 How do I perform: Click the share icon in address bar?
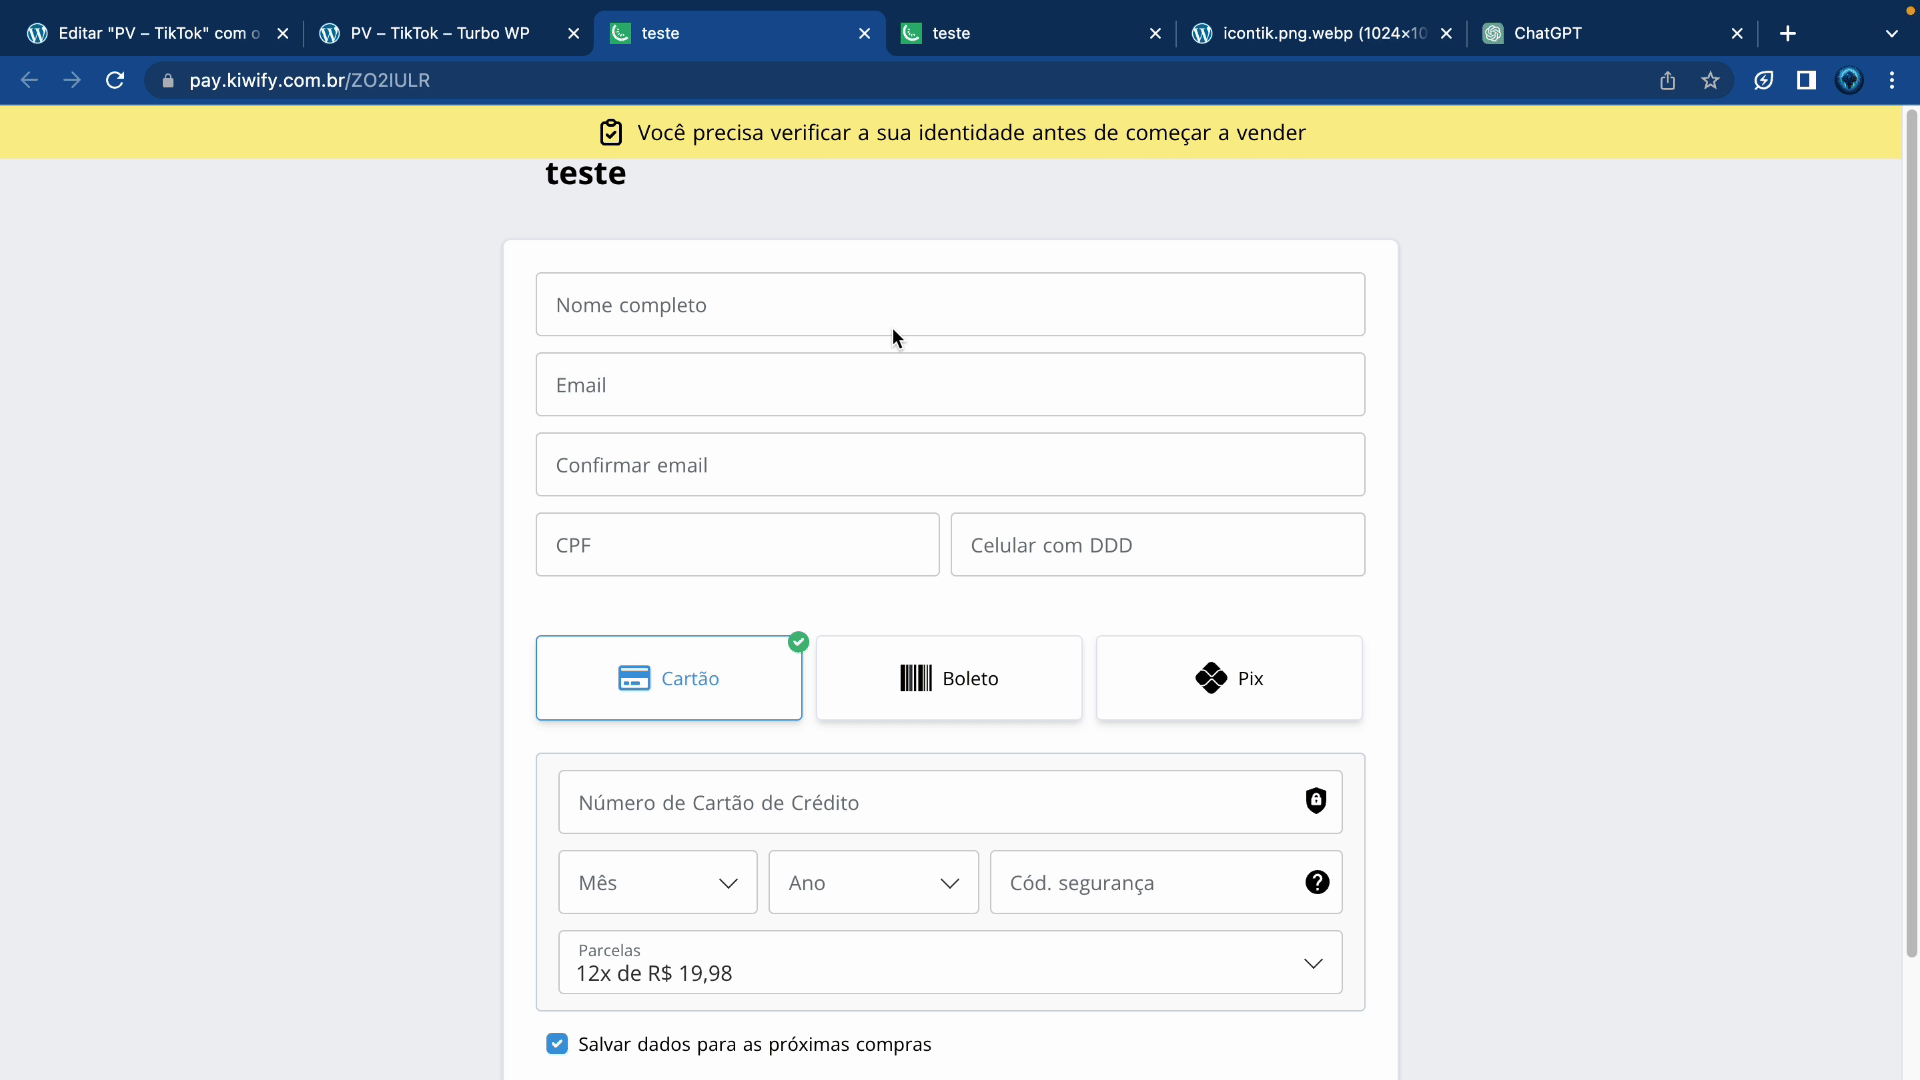[1667, 80]
